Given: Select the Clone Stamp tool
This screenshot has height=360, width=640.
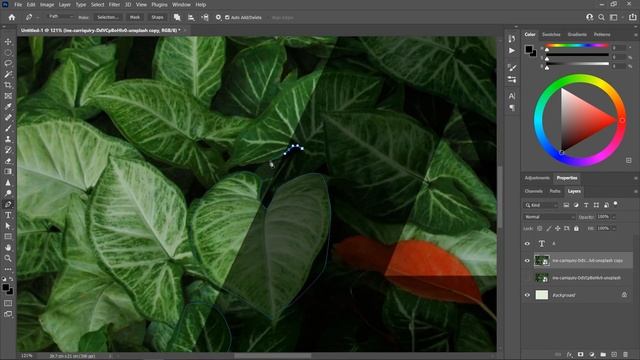Looking at the screenshot, I should pyautogui.click(x=8, y=139).
